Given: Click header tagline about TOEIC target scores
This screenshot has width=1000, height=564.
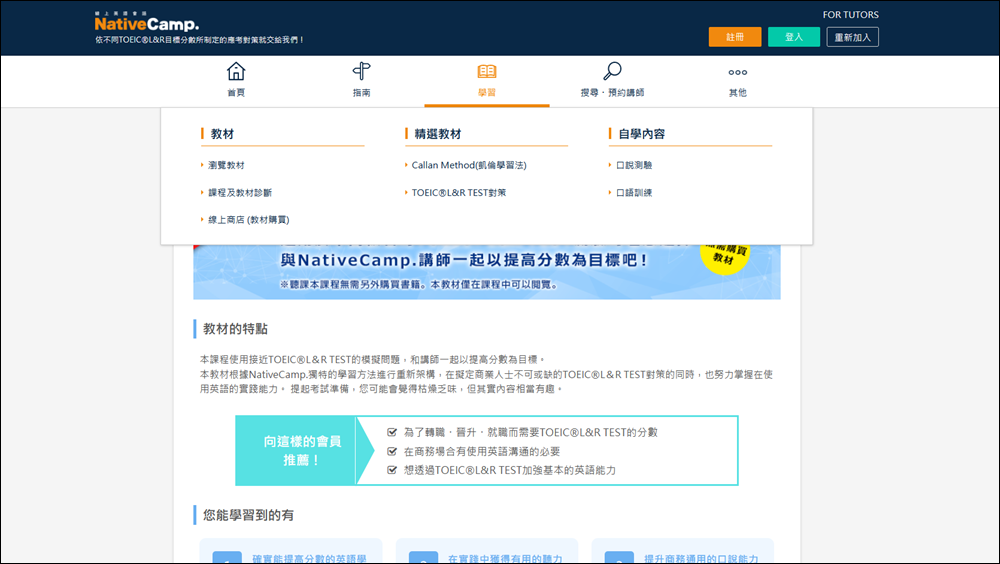Looking at the screenshot, I should 200,40.
